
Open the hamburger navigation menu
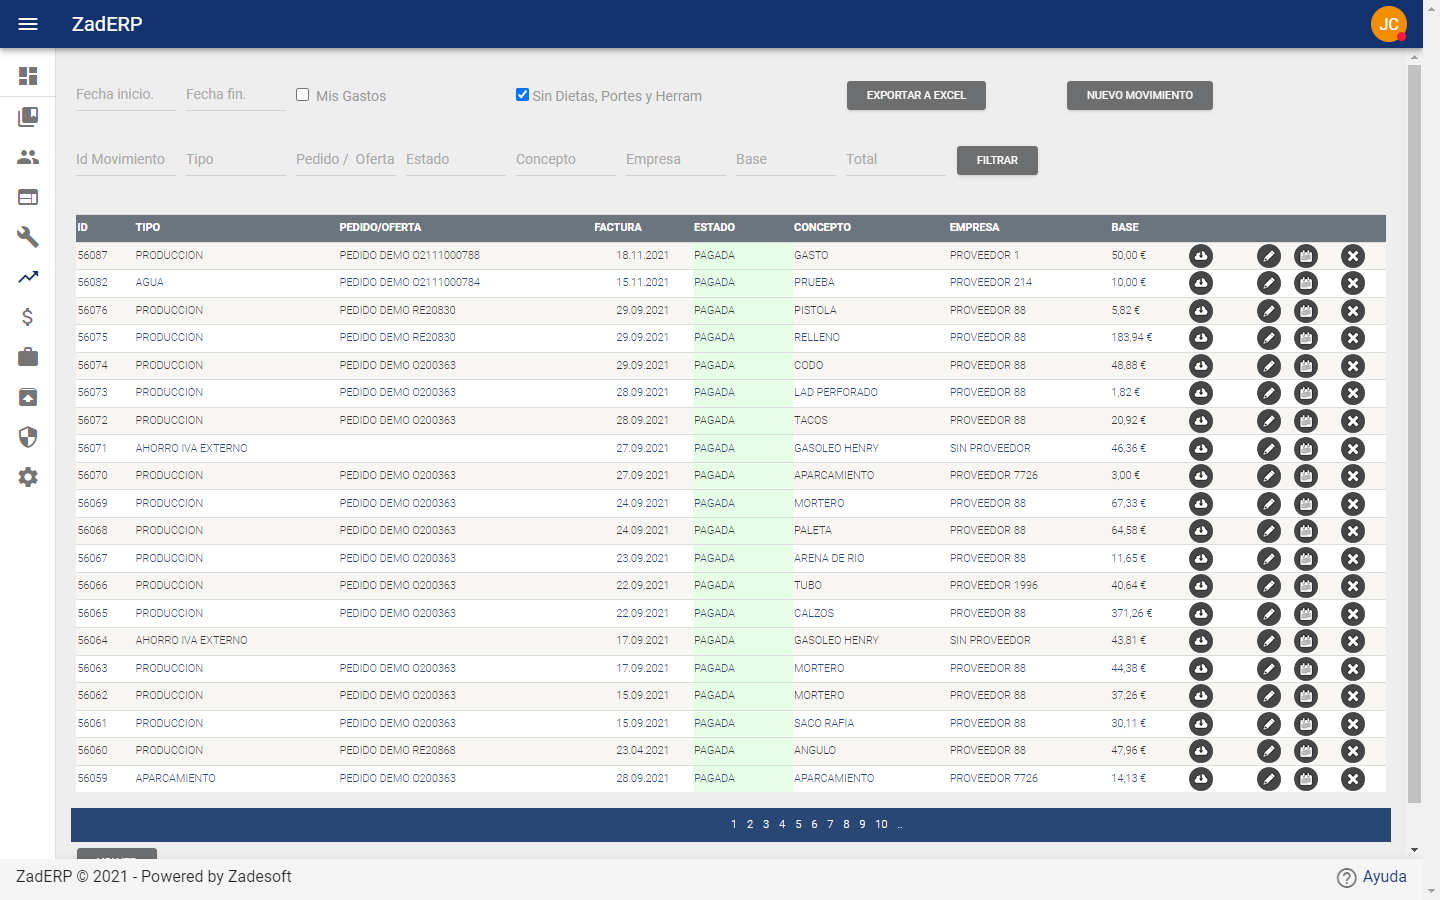pos(28,24)
